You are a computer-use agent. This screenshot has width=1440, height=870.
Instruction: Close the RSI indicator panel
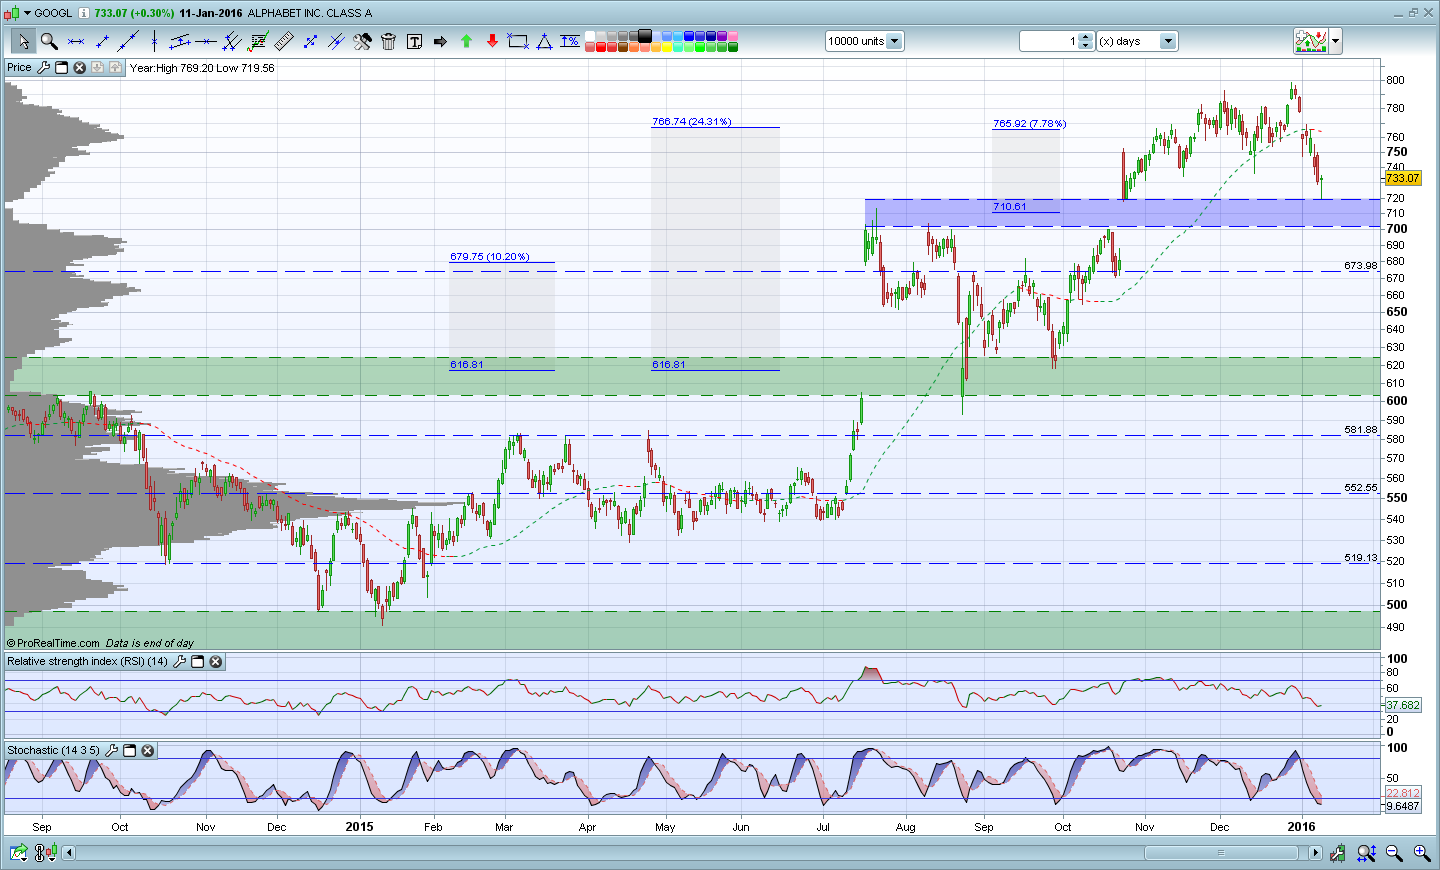click(x=216, y=662)
